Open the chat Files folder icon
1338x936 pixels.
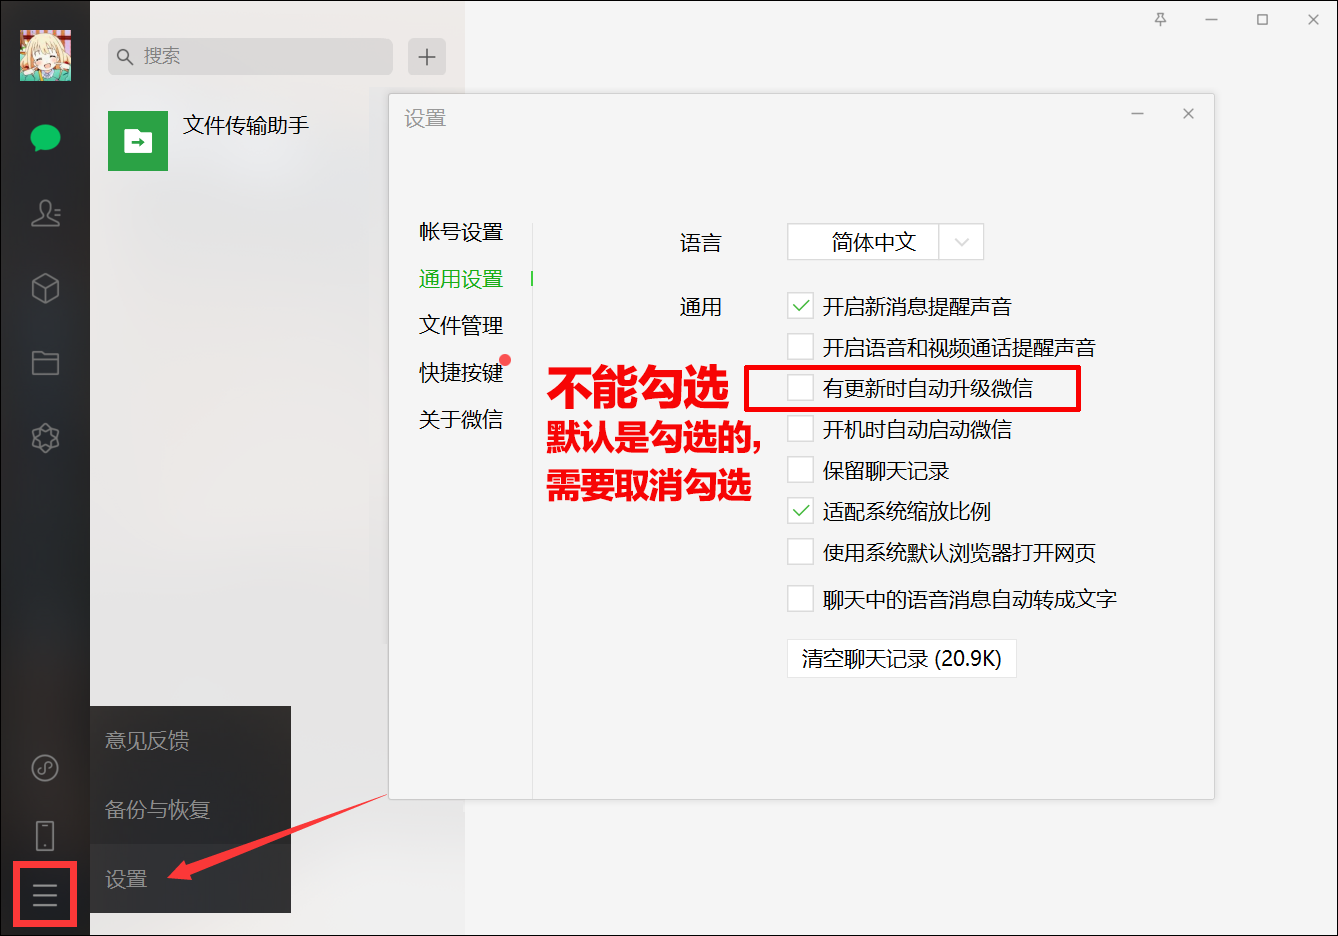click(x=45, y=362)
